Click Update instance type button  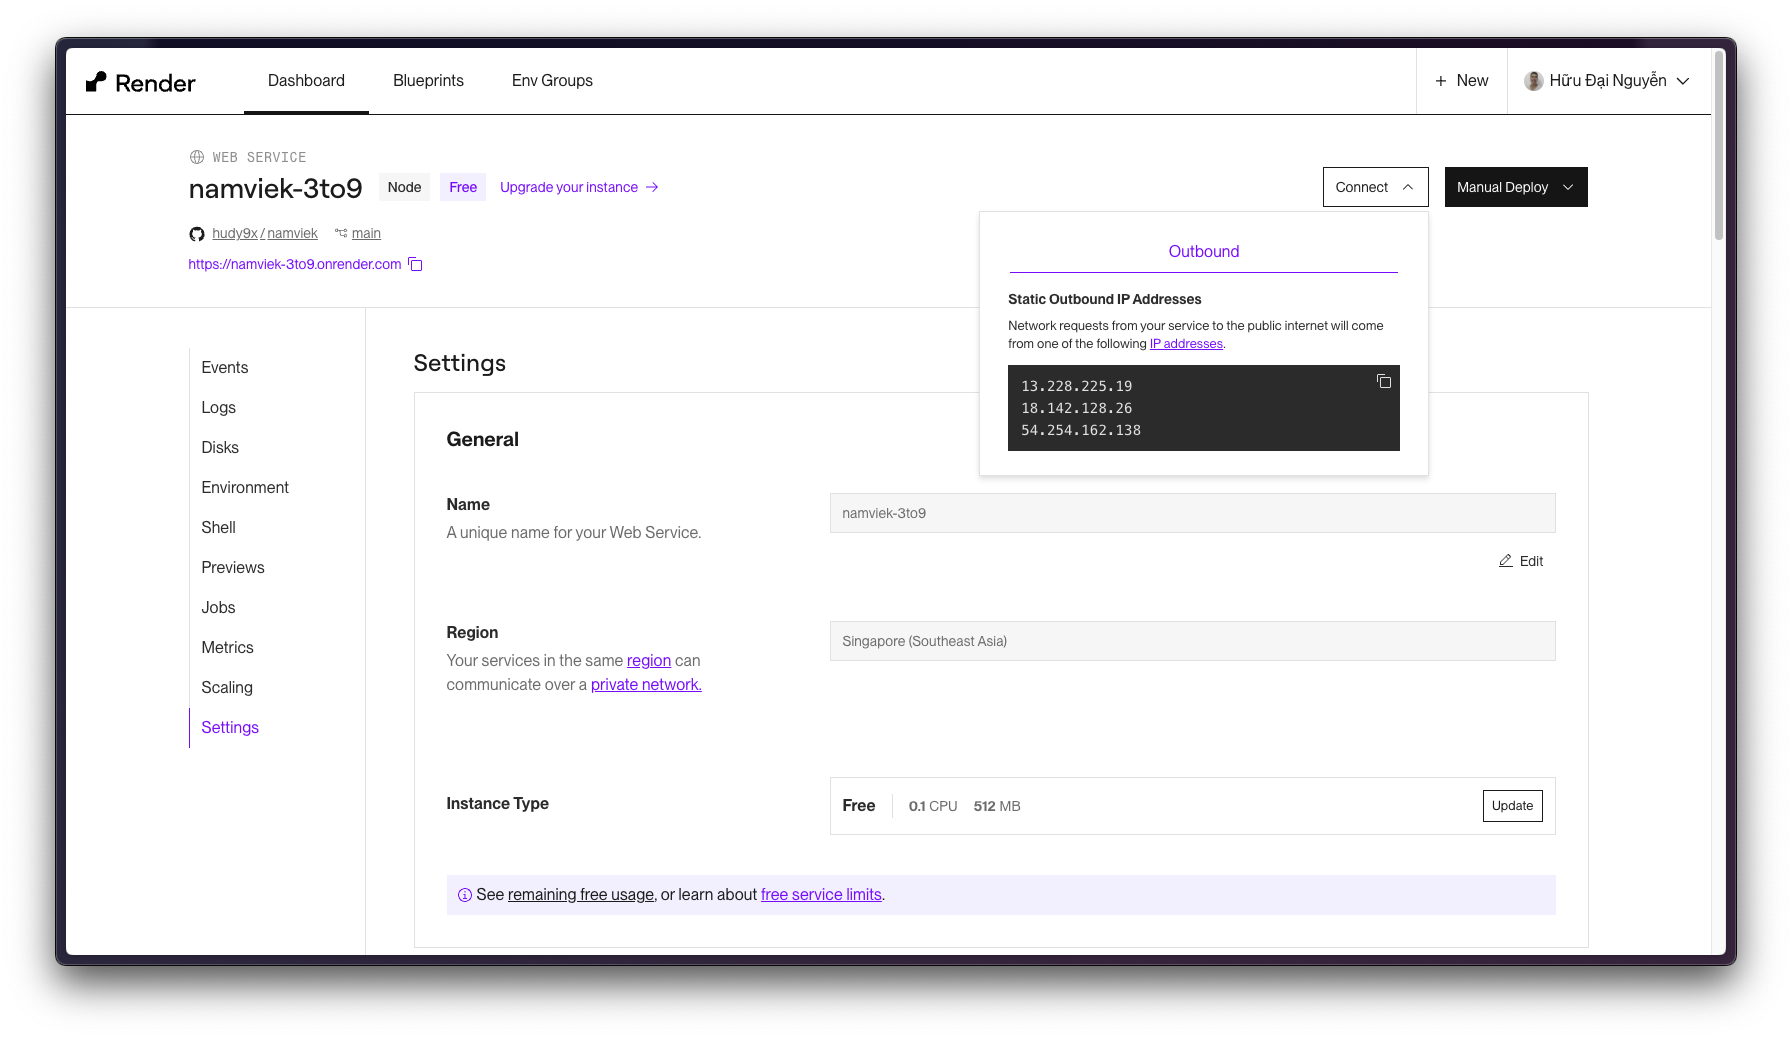1512,806
